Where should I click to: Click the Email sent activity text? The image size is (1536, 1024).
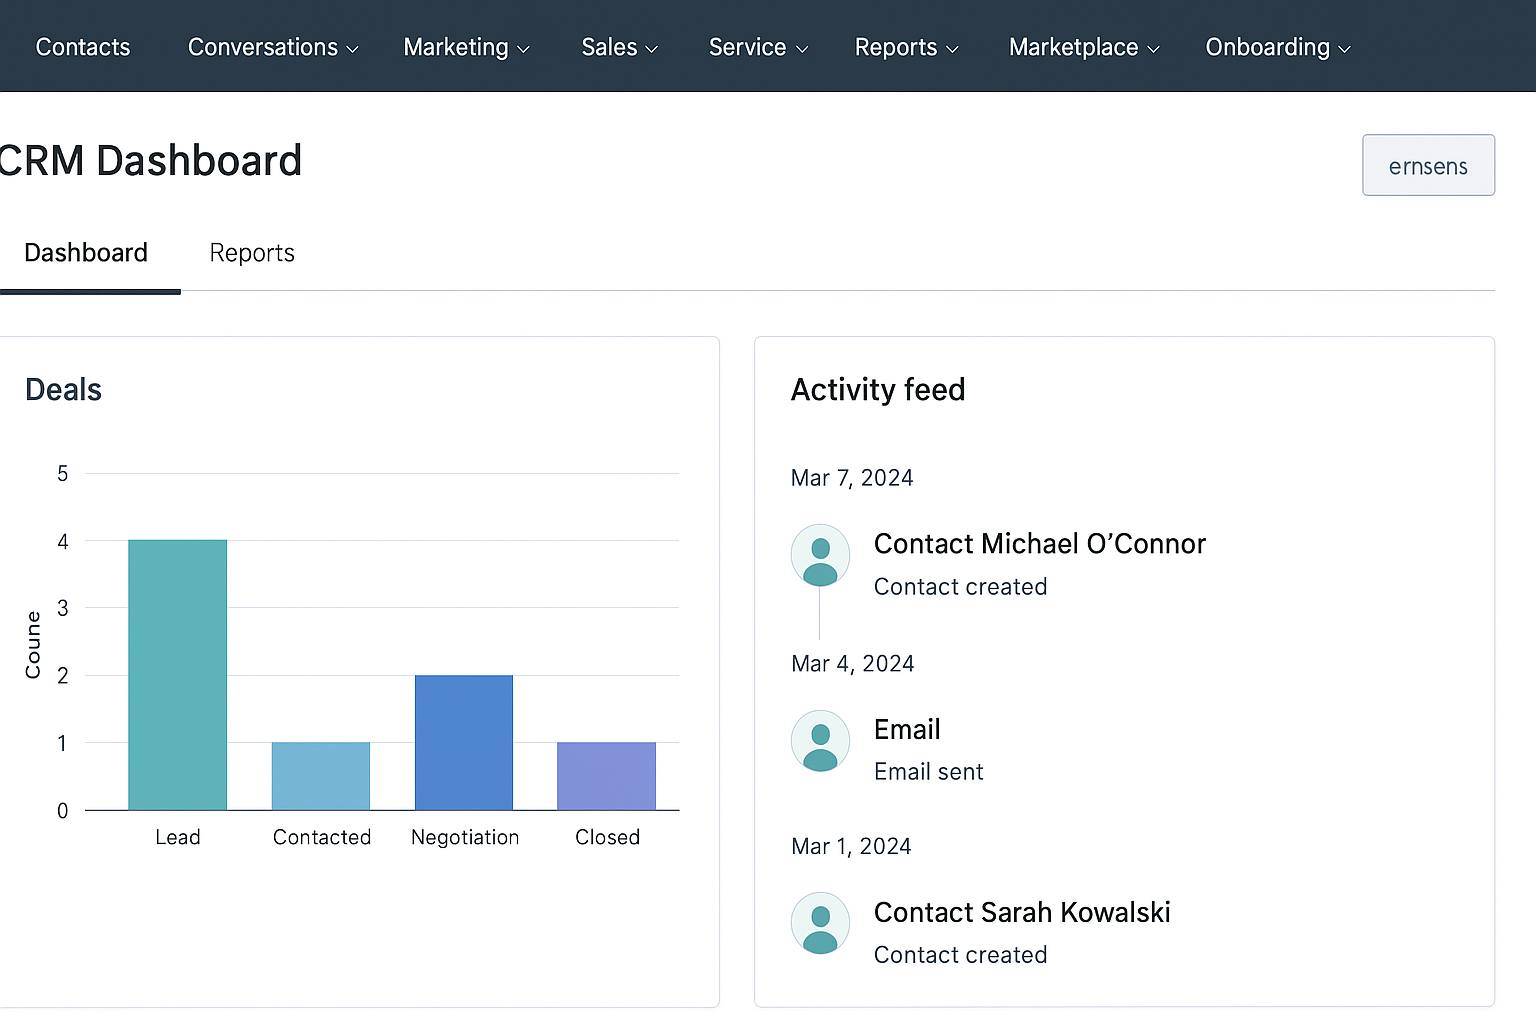[x=928, y=771]
